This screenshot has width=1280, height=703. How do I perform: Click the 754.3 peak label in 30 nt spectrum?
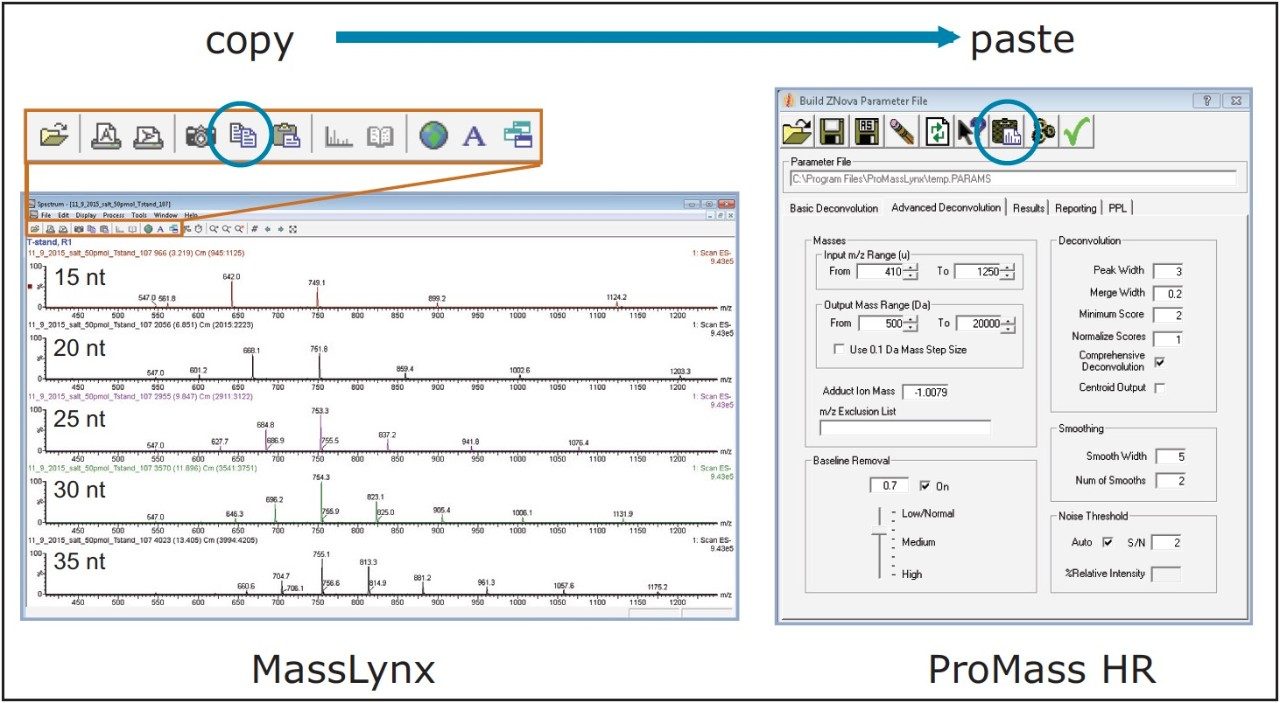320,478
